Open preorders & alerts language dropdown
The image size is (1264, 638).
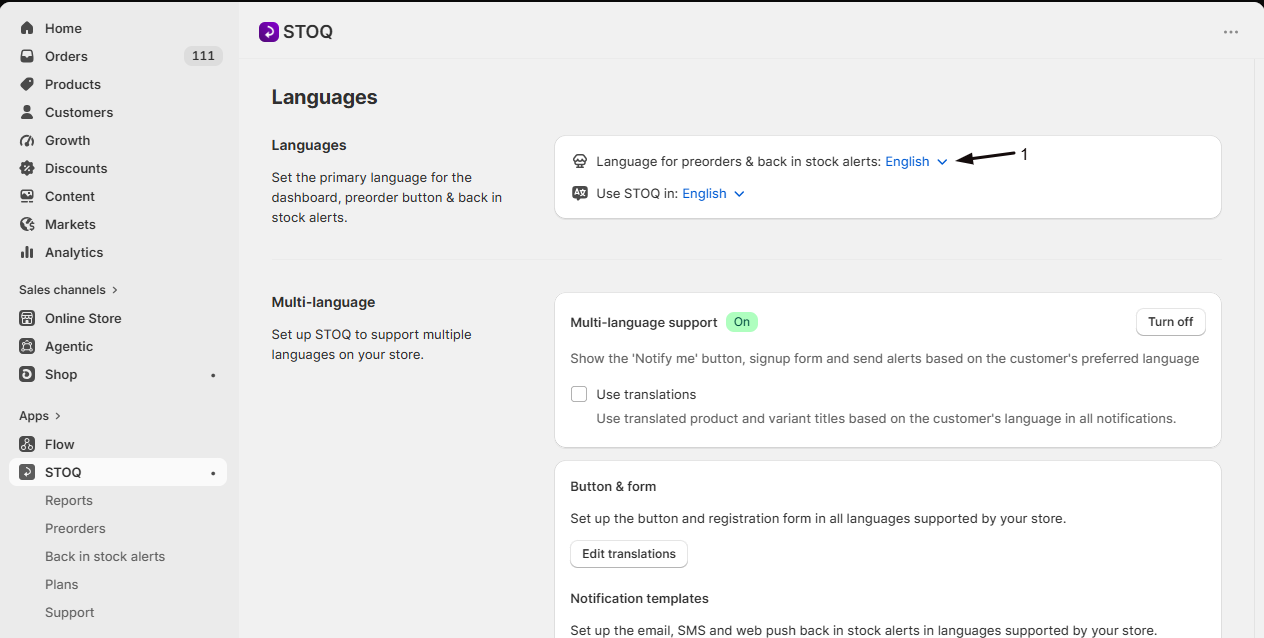click(x=916, y=161)
